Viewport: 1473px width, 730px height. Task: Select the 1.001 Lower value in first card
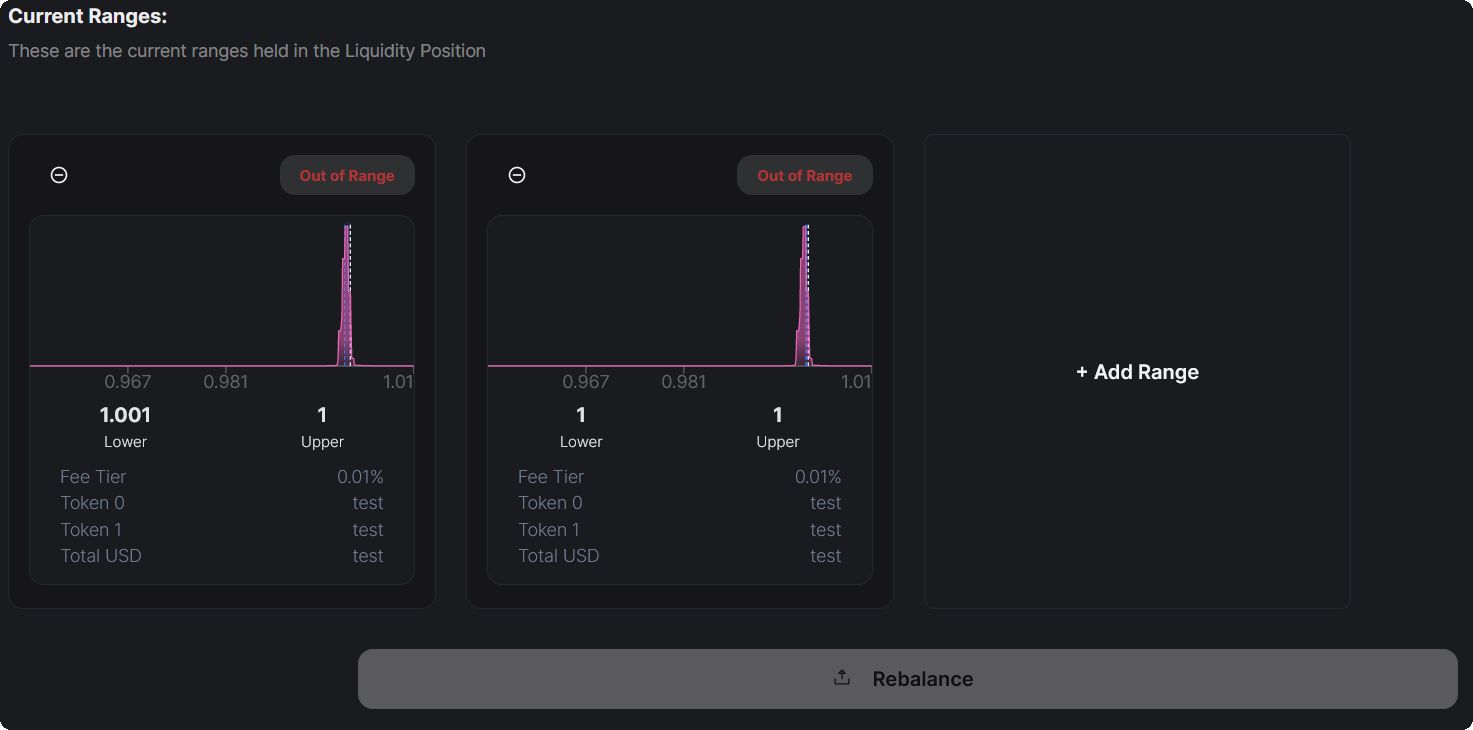click(125, 415)
